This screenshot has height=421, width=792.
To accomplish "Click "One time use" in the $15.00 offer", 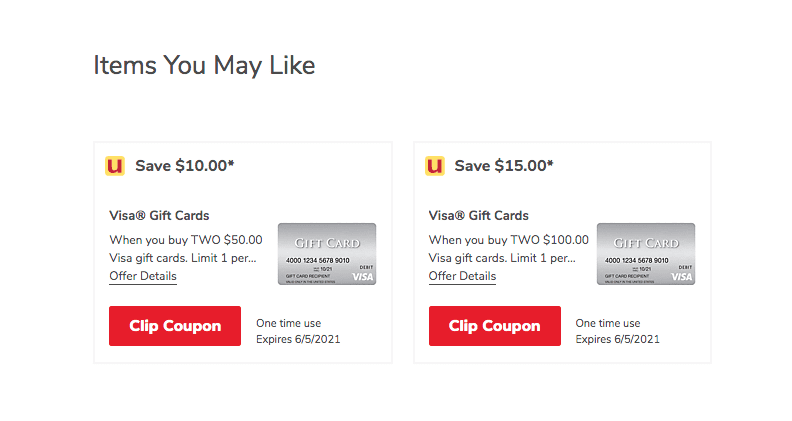I will tap(608, 323).
